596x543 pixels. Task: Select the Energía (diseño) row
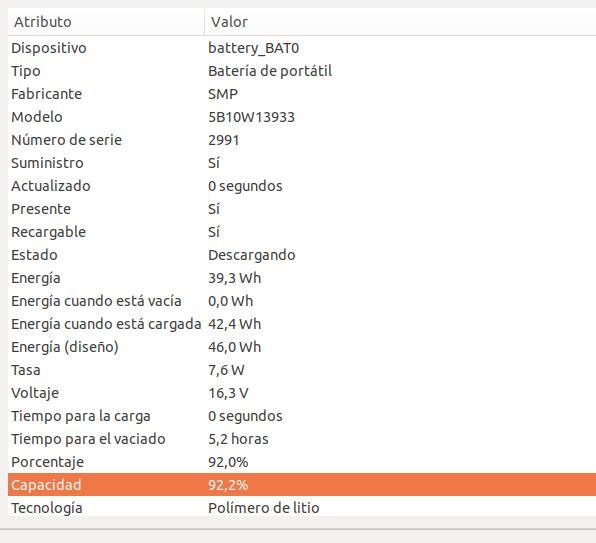(302, 347)
